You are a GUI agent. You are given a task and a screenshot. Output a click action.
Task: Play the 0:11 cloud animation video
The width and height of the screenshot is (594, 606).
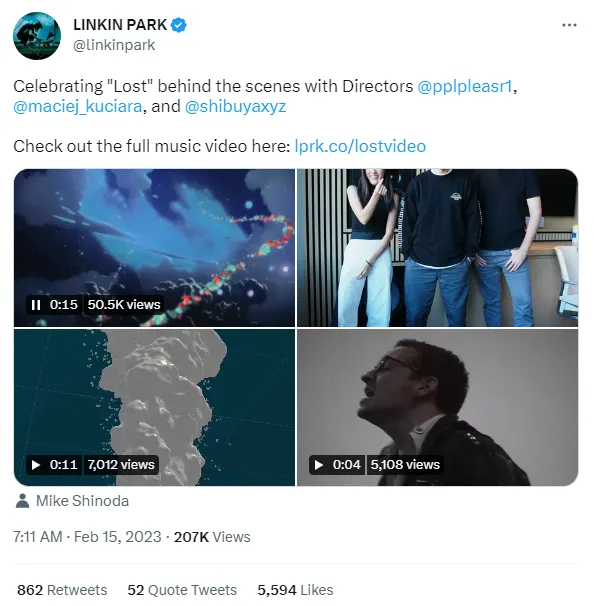[36, 465]
